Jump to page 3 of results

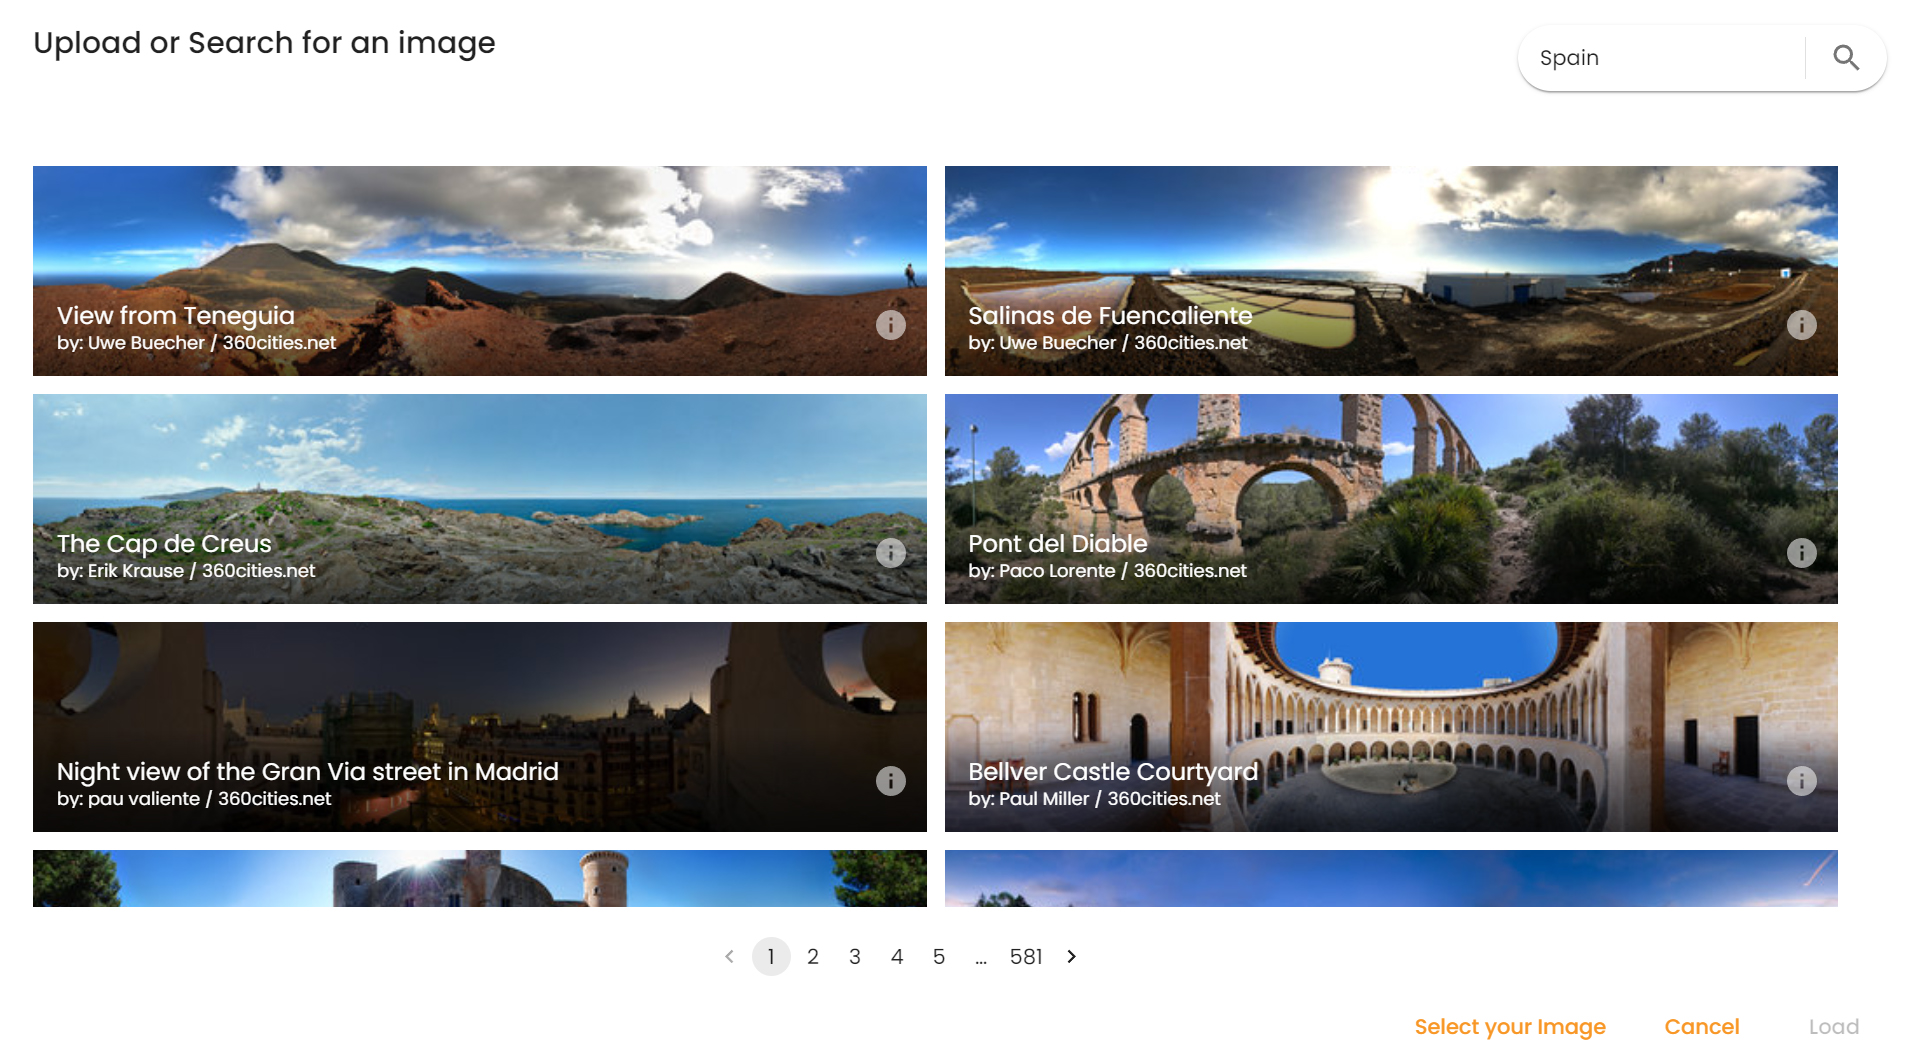coord(855,957)
